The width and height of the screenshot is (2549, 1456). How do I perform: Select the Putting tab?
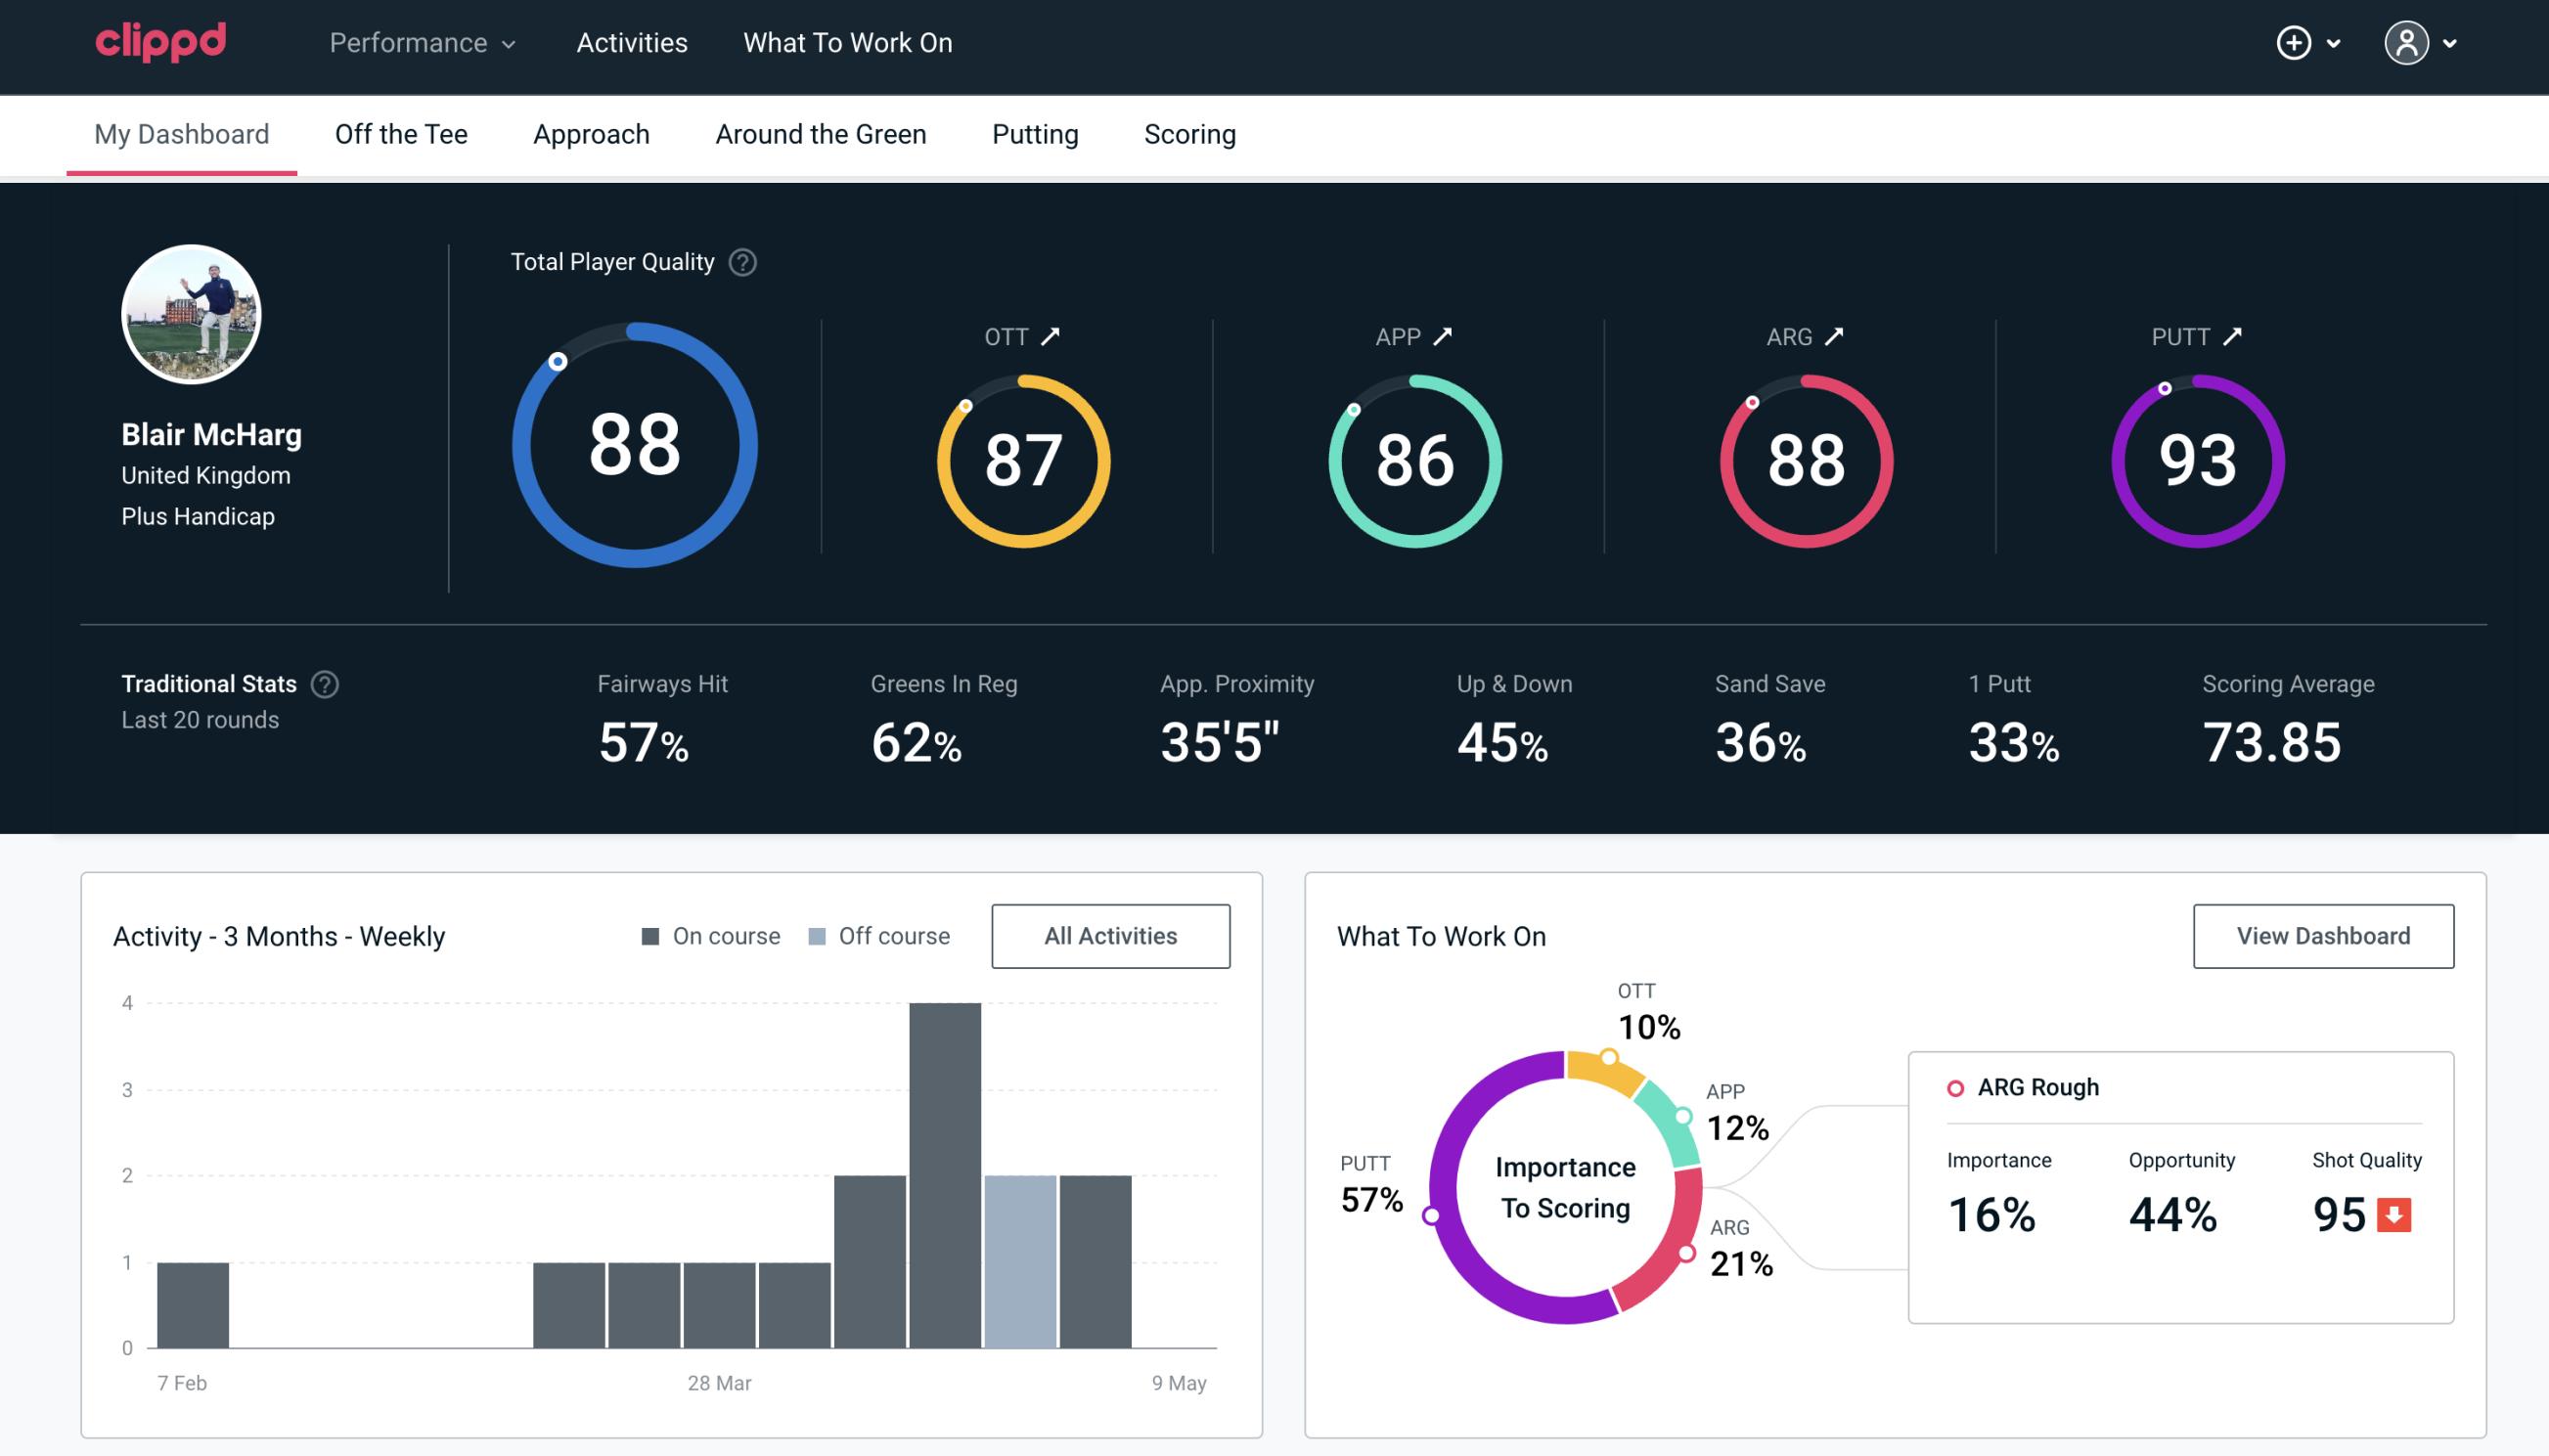(1035, 133)
